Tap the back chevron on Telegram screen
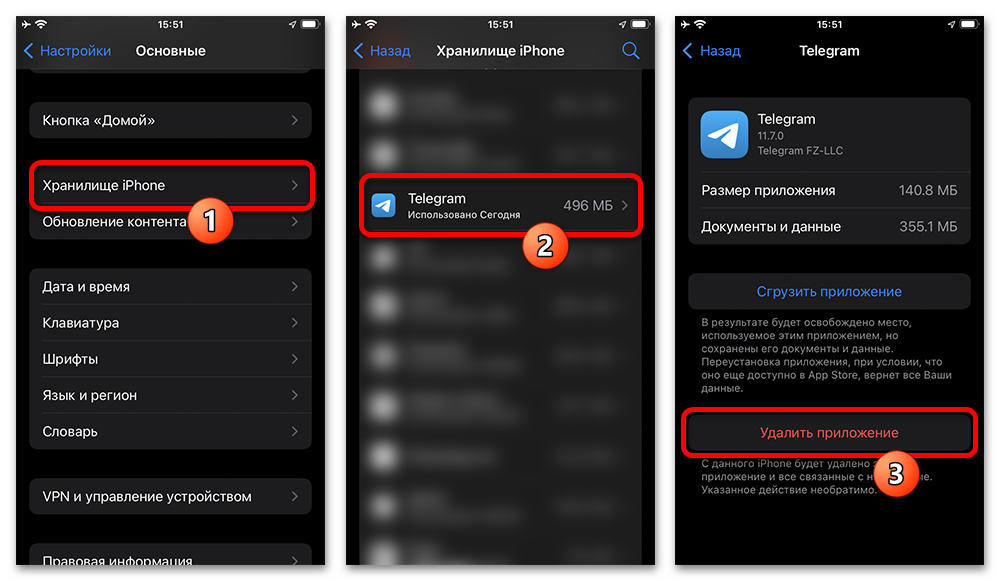 (688, 50)
